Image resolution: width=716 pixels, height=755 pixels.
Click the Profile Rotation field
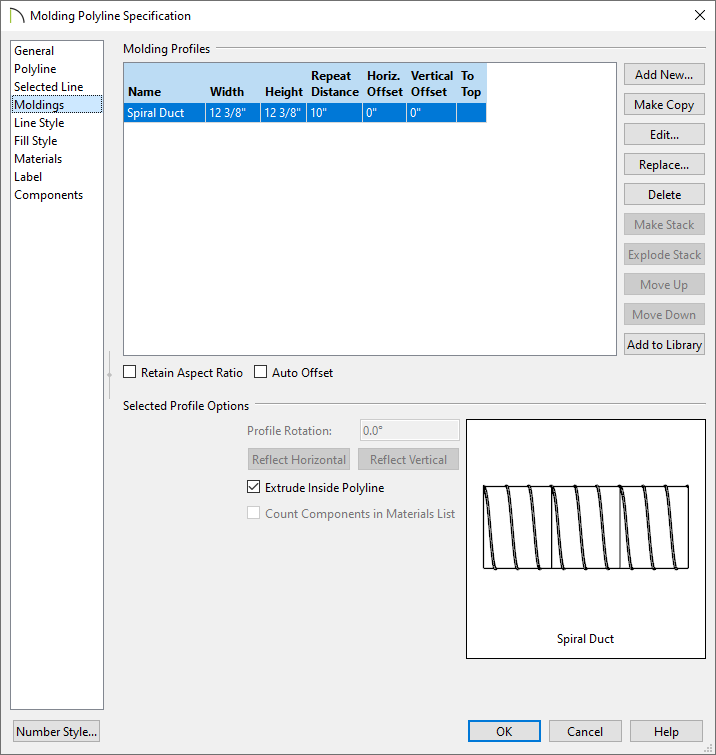tap(410, 430)
